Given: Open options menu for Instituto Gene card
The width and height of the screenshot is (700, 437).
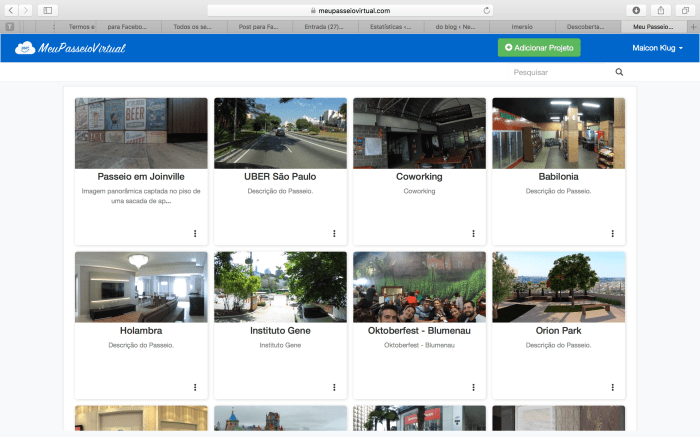Looking at the screenshot, I should click(x=334, y=387).
